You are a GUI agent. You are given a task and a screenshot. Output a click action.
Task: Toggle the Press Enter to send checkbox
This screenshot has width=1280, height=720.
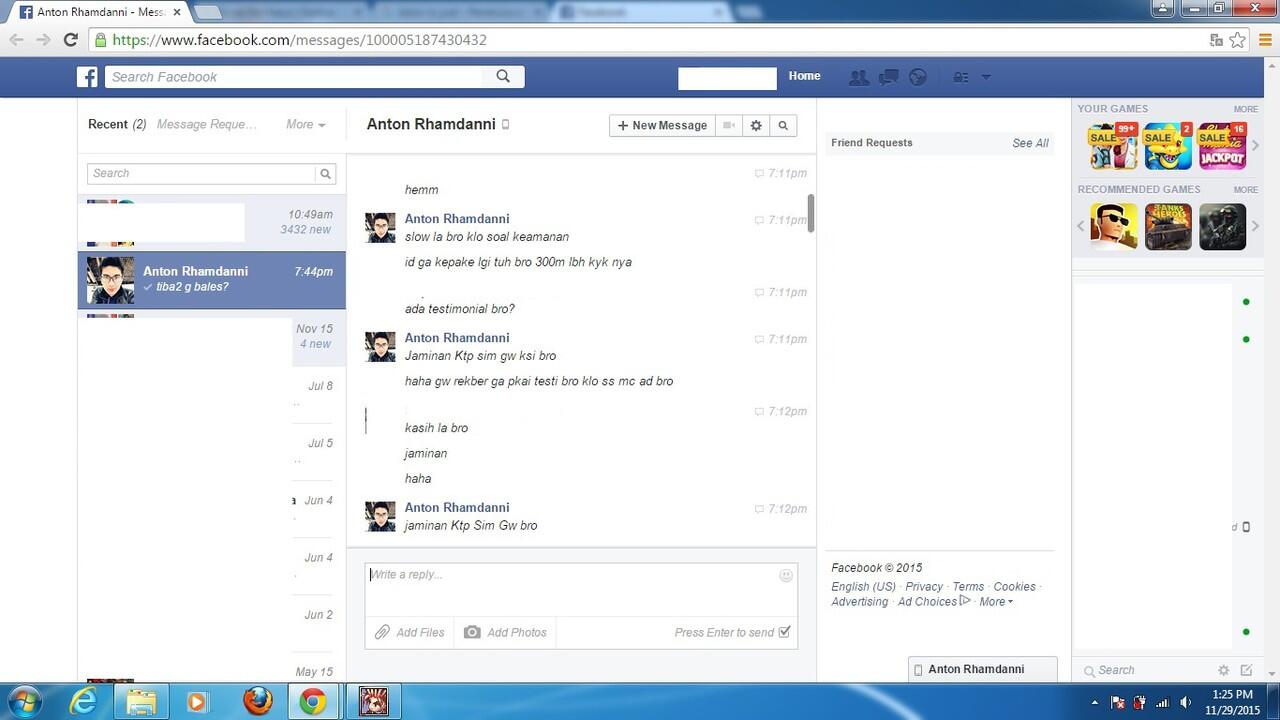click(784, 632)
